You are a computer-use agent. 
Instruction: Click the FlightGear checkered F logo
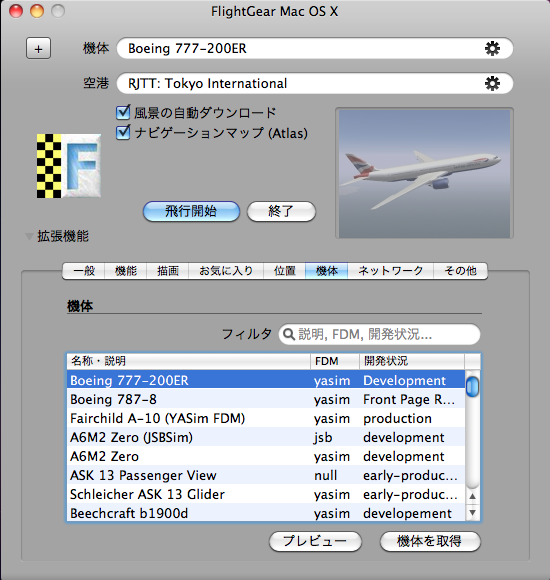coord(69,166)
